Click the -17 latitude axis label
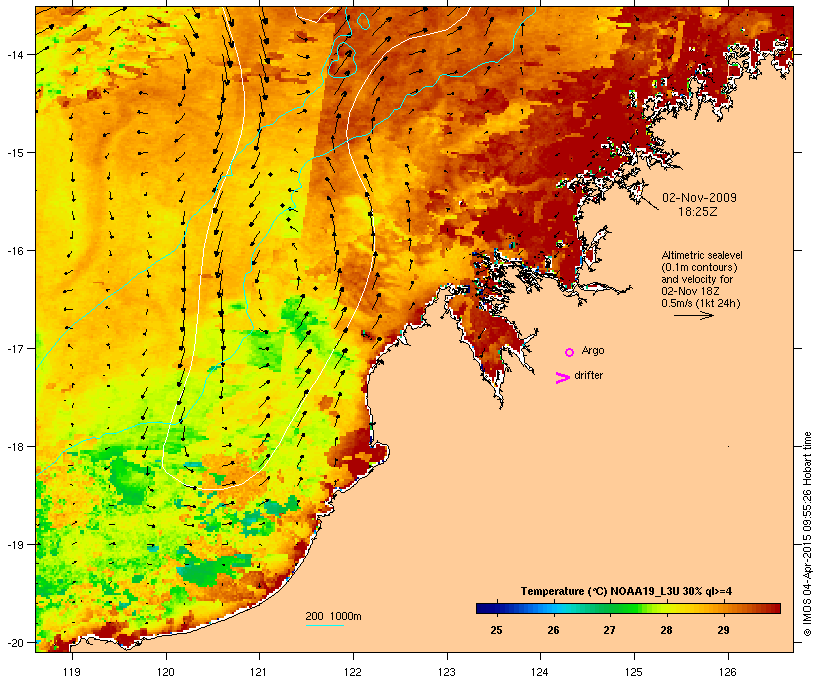The image size is (820, 680). pyautogui.click(x=14, y=348)
